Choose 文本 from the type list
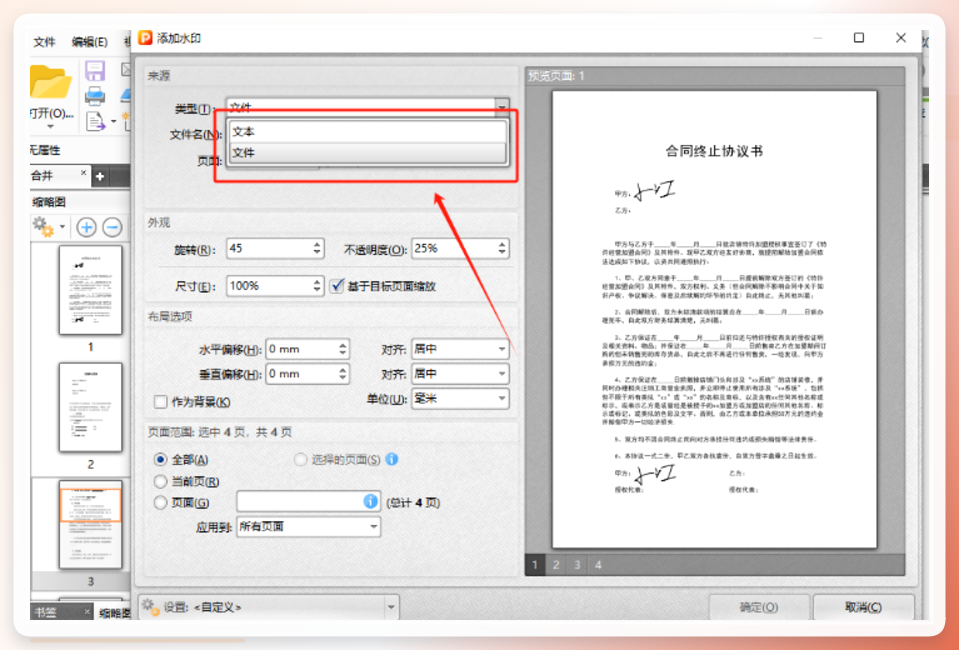 coord(368,131)
